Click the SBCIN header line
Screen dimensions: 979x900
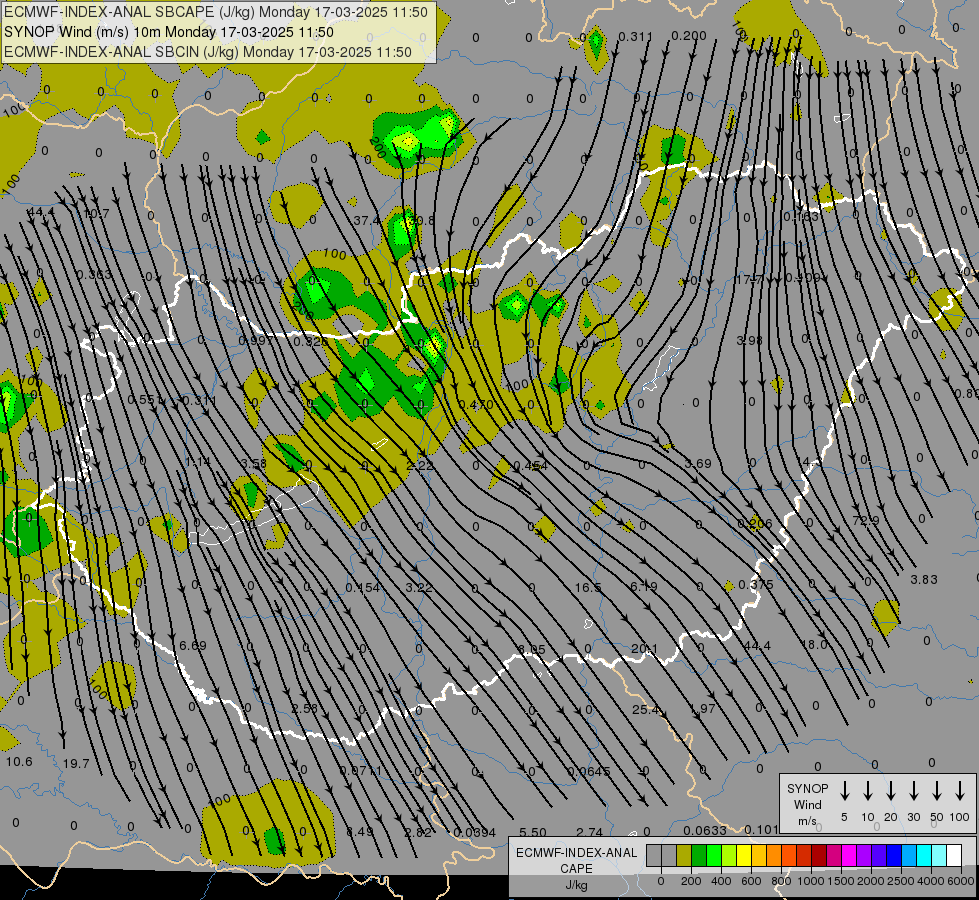(x=208, y=52)
